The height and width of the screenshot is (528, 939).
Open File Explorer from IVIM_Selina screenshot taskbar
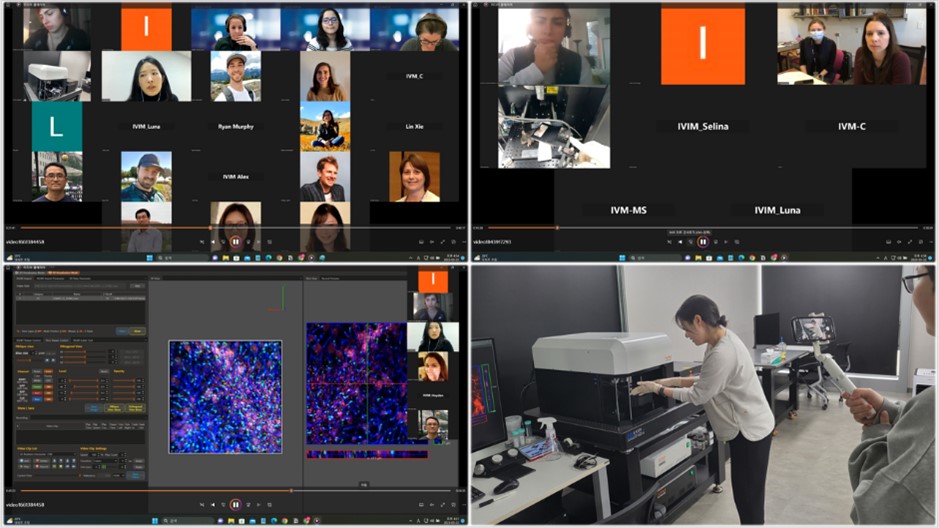[x=698, y=257]
